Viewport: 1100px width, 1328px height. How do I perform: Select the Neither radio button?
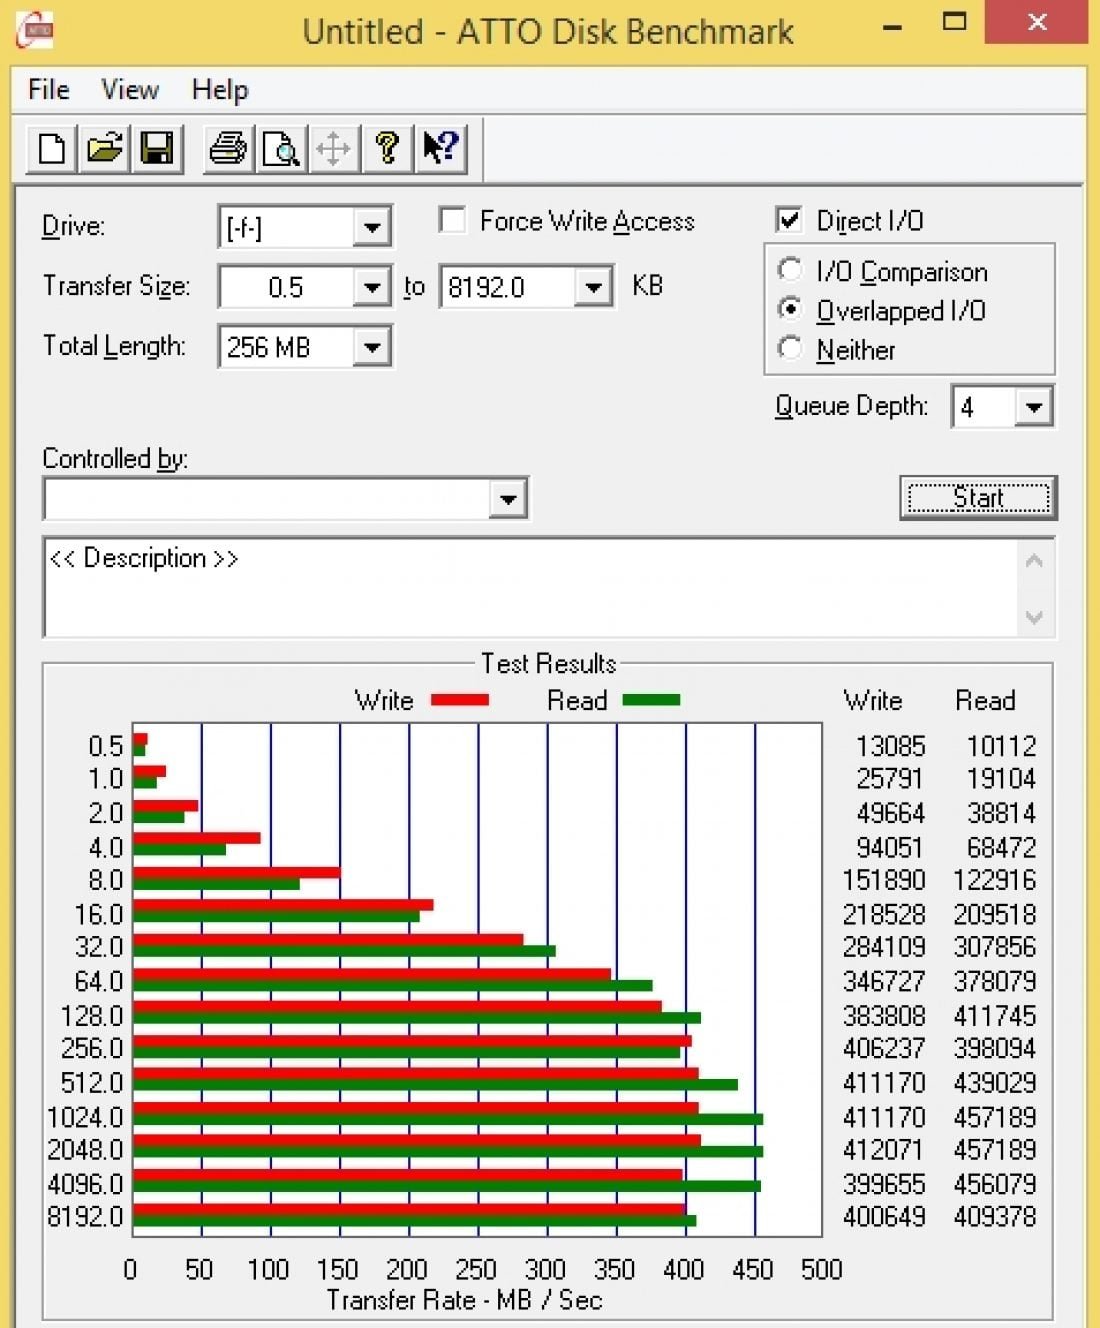coord(790,348)
